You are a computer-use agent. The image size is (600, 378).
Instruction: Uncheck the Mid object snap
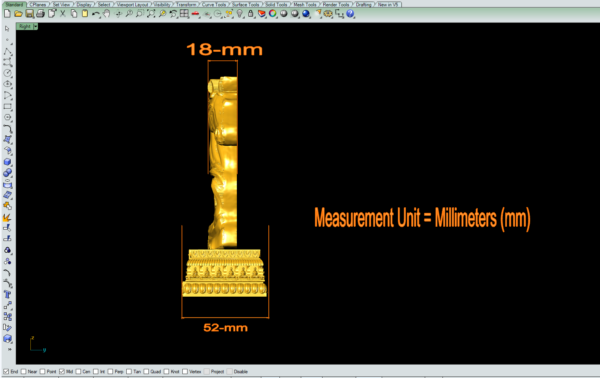pyautogui.click(x=62, y=371)
